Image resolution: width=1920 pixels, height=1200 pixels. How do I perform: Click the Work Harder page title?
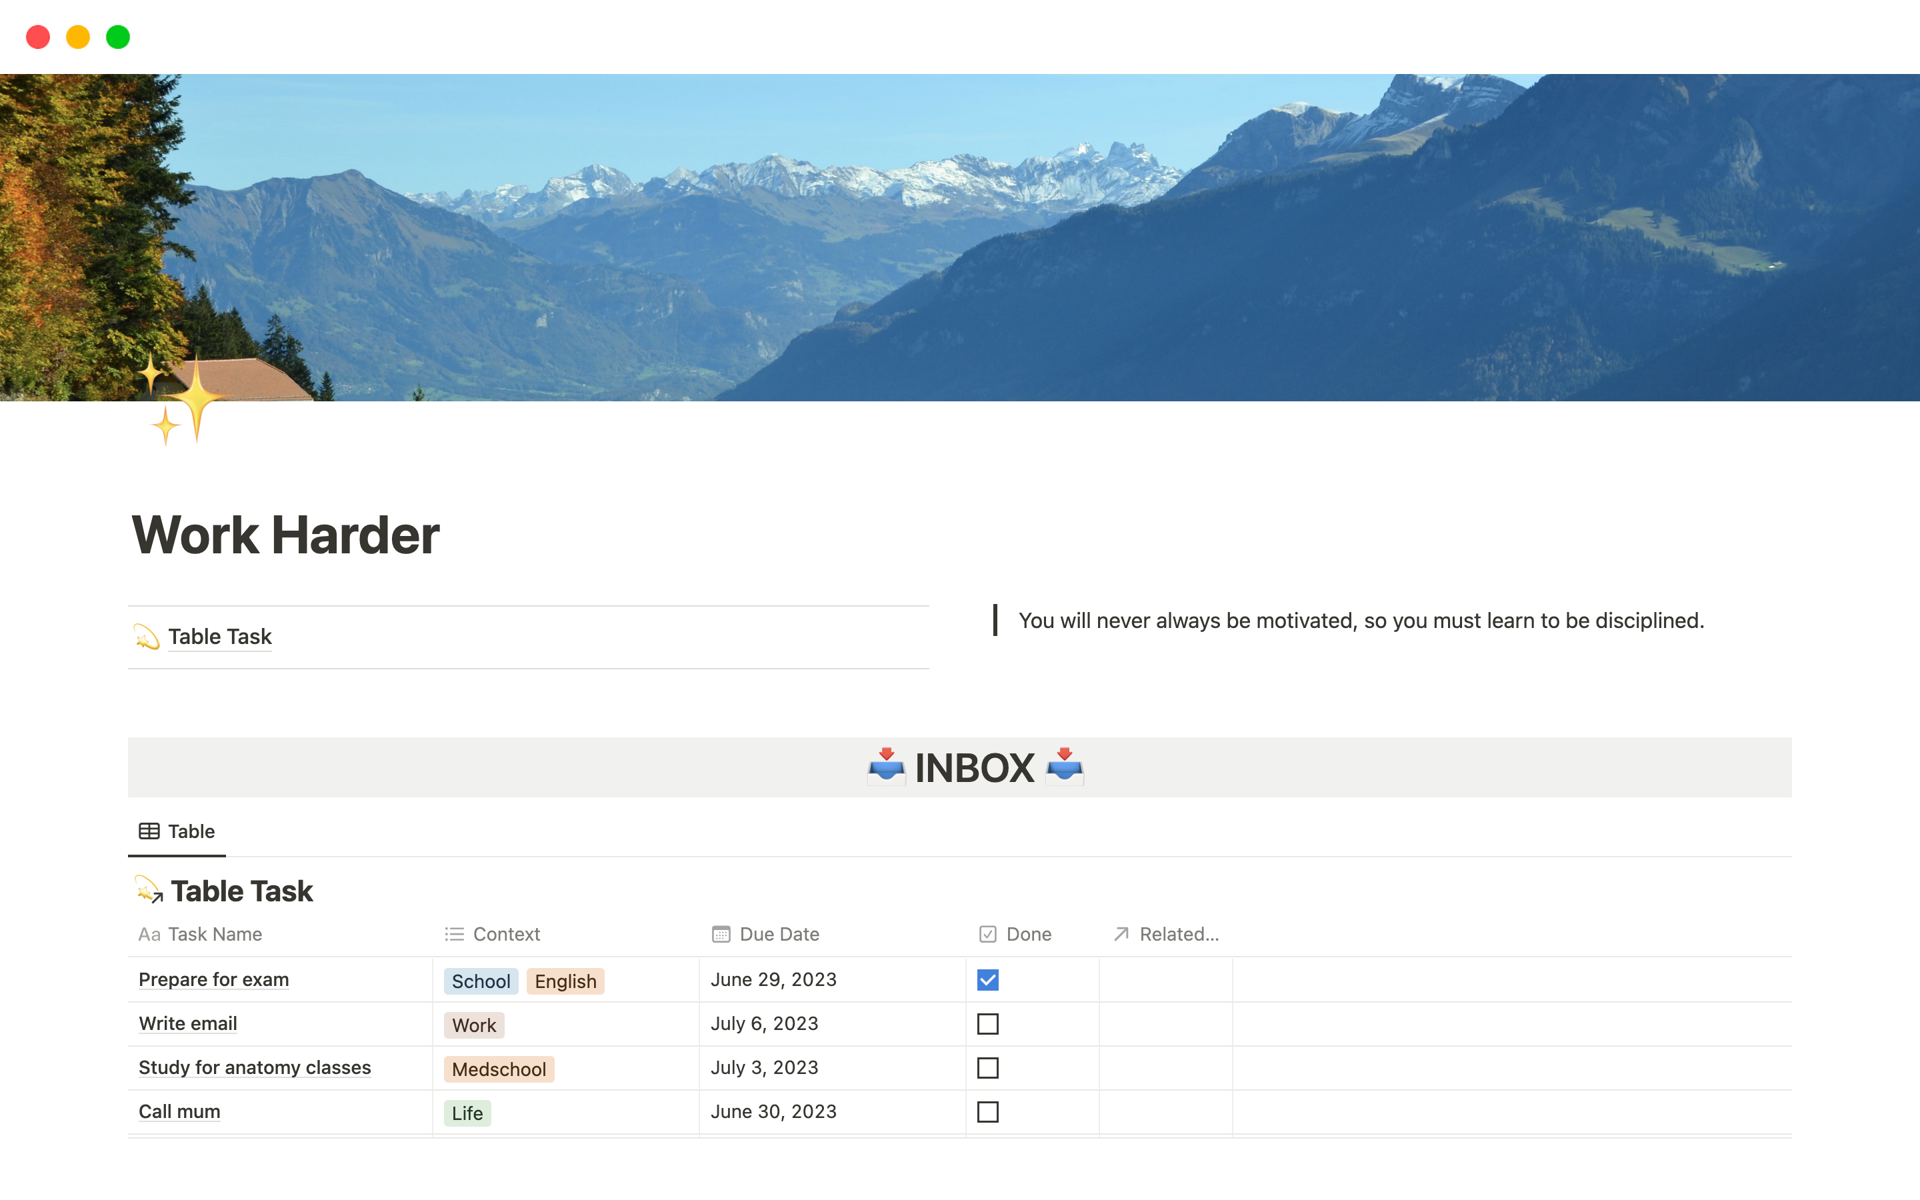click(x=286, y=535)
